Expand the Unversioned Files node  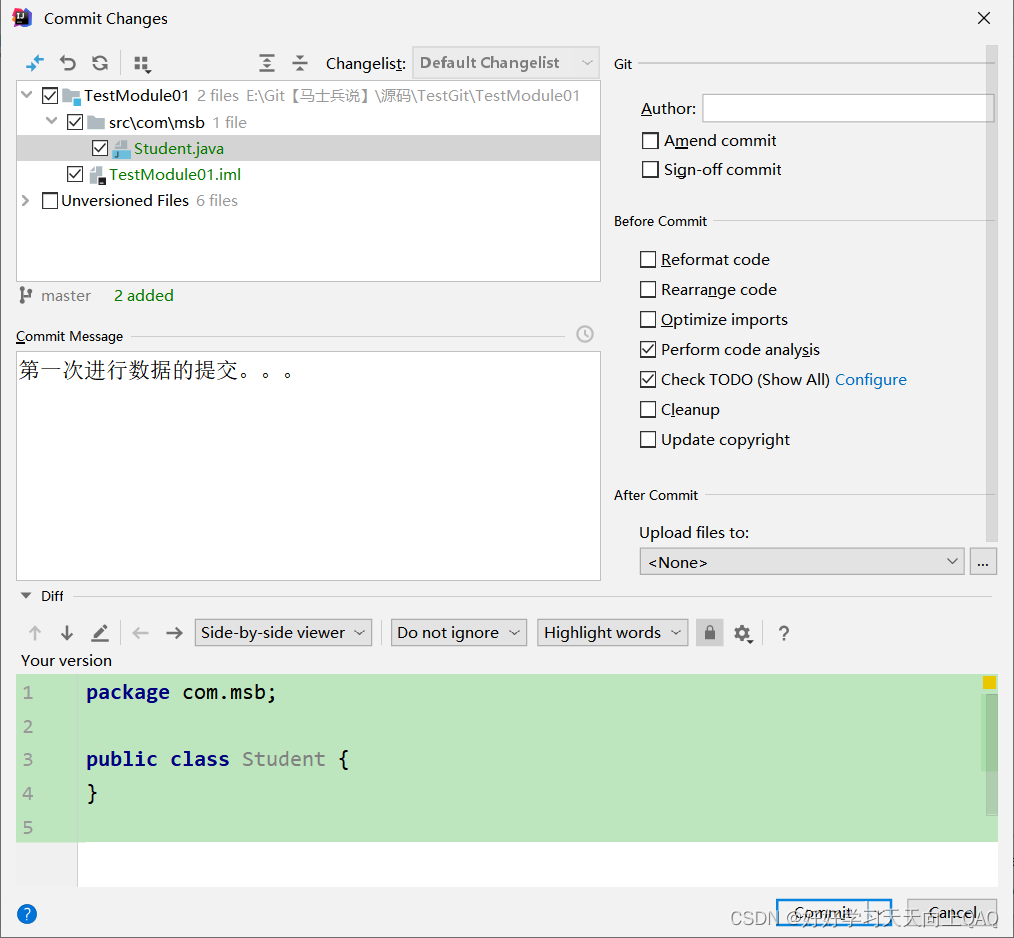(x=26, y=201)
